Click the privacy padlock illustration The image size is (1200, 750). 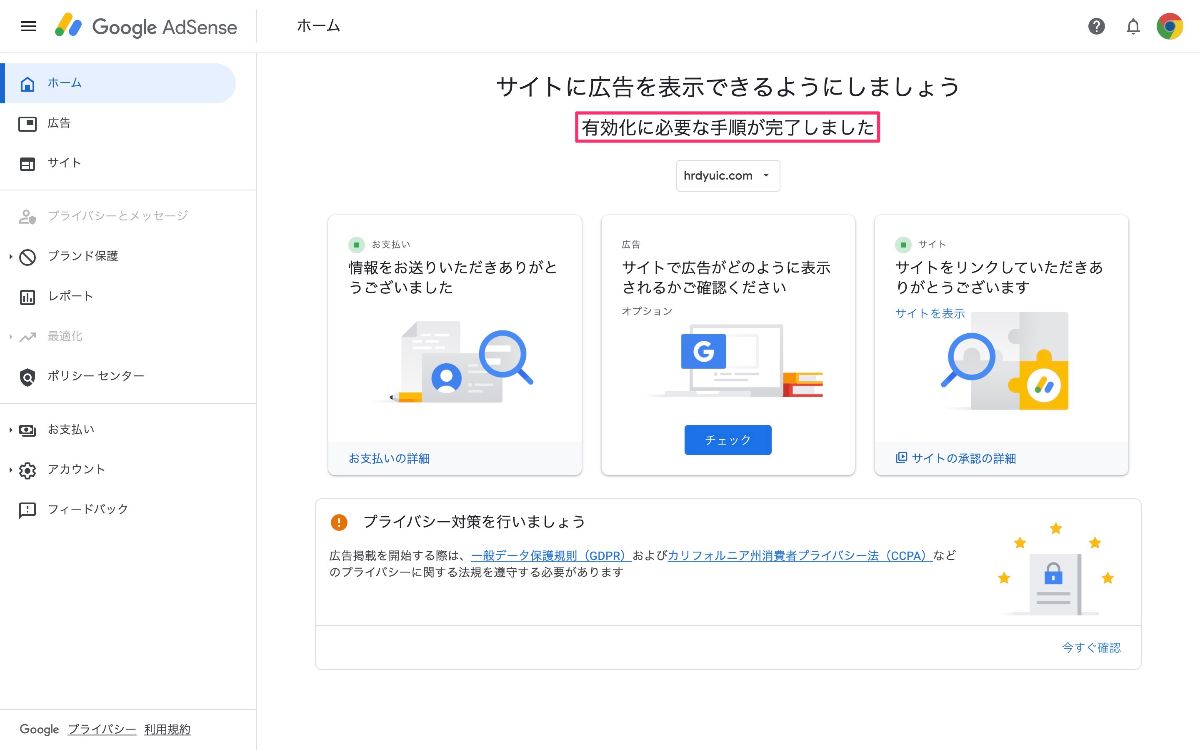pos(1055,570)
